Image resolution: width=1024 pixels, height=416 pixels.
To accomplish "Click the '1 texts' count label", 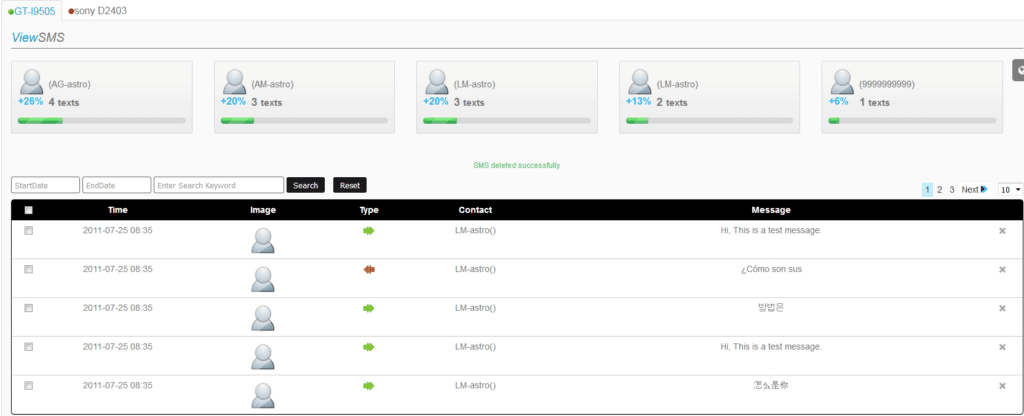I will point(874,103).
